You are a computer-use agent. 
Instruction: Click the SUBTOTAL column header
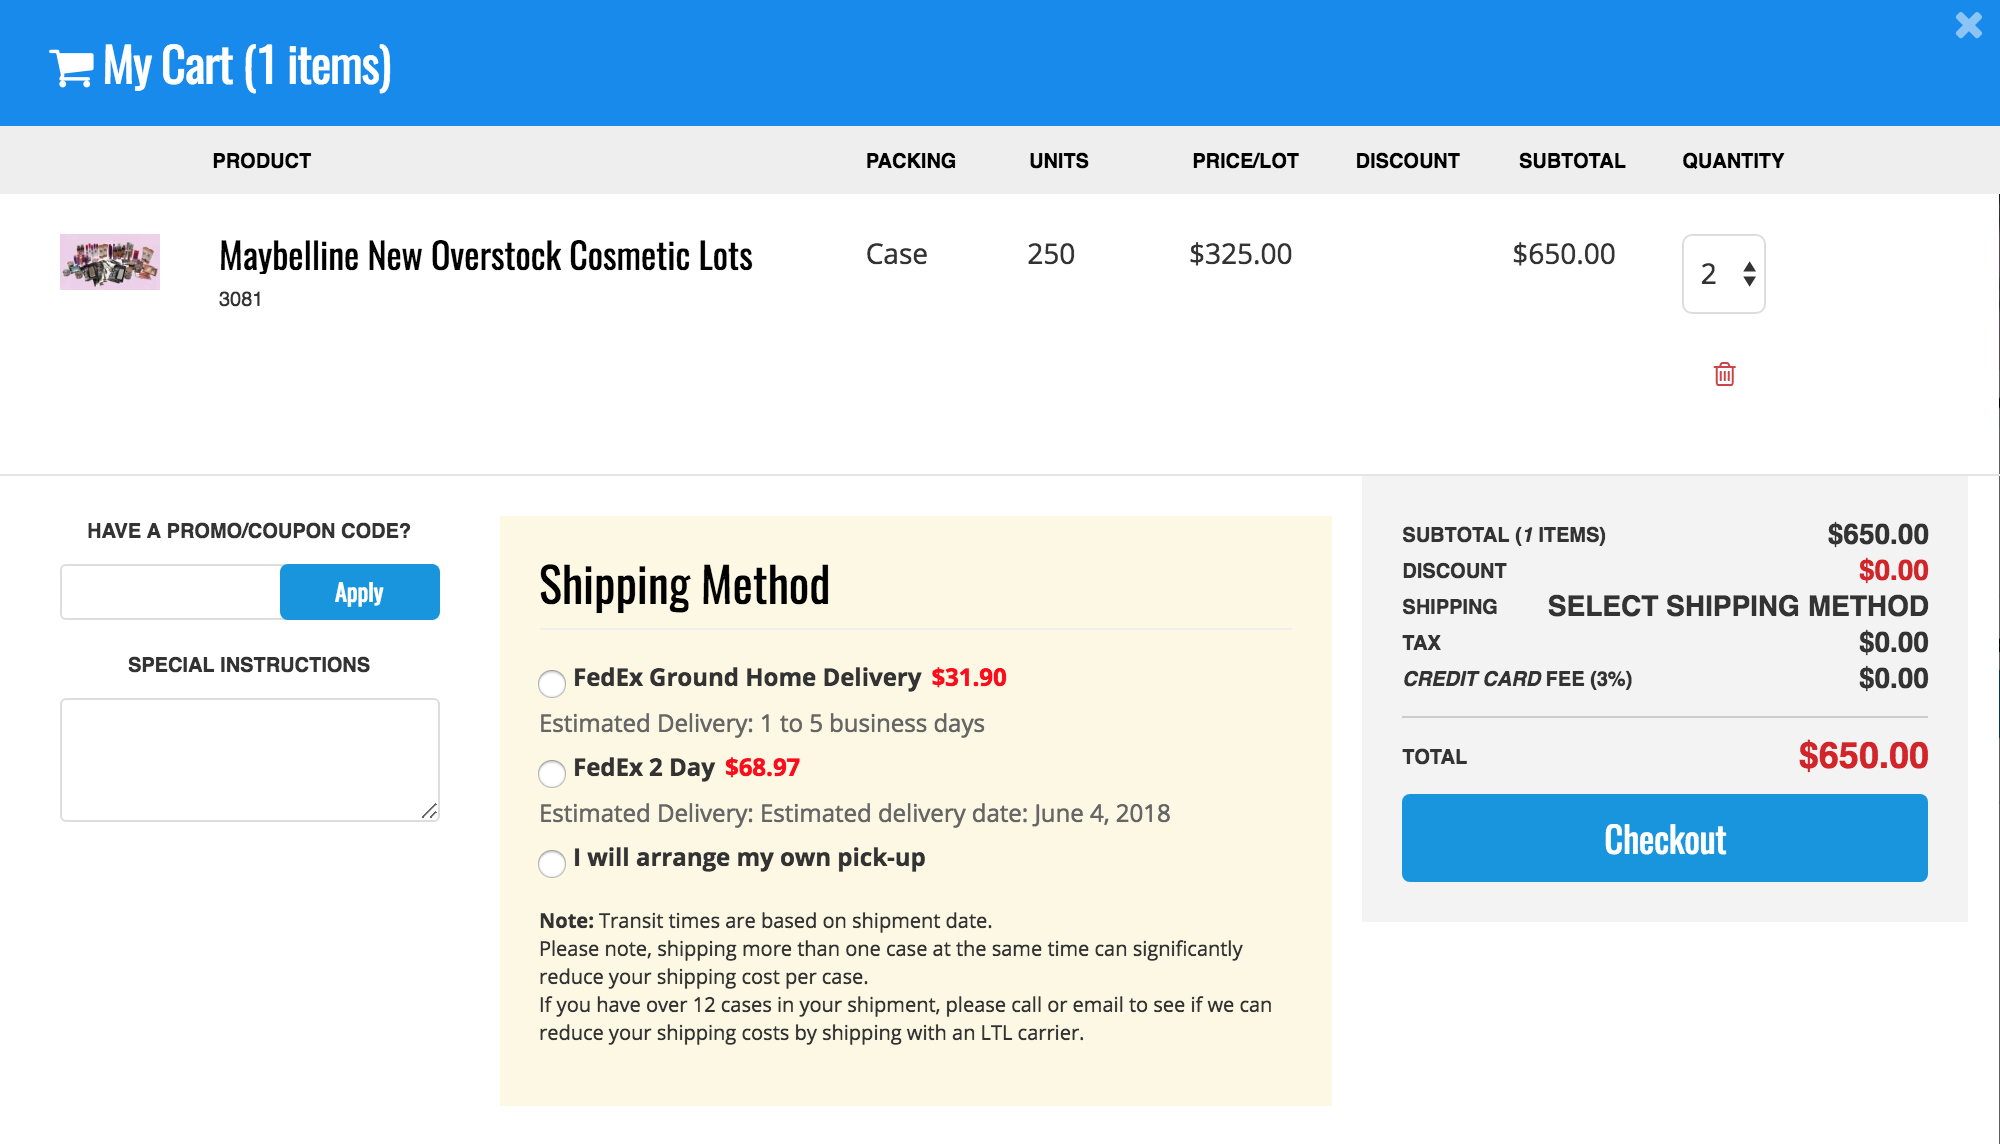pyautogui.click(x=1572, y=161)
